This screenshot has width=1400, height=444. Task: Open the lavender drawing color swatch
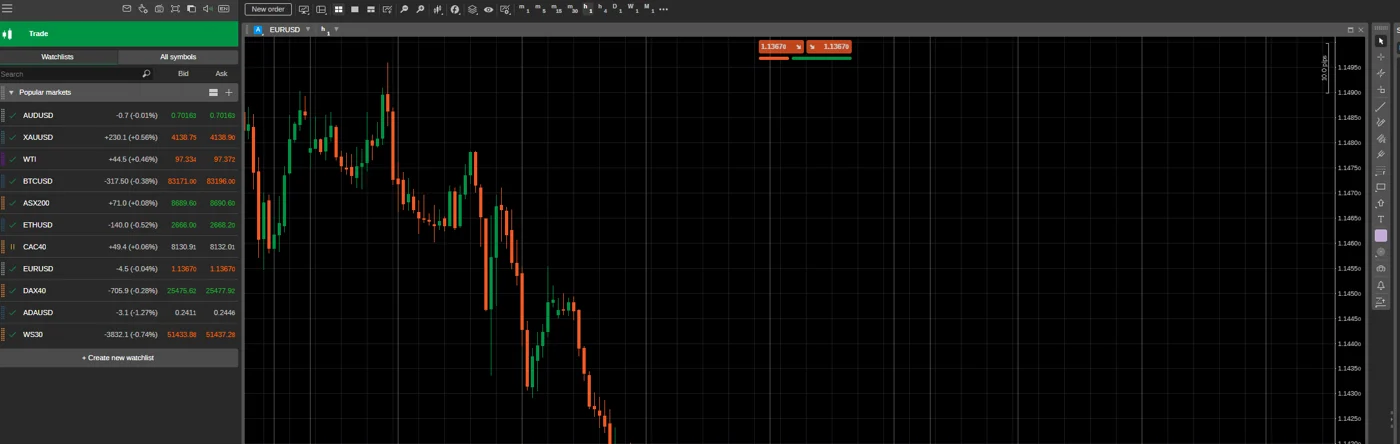[1381, 236]
